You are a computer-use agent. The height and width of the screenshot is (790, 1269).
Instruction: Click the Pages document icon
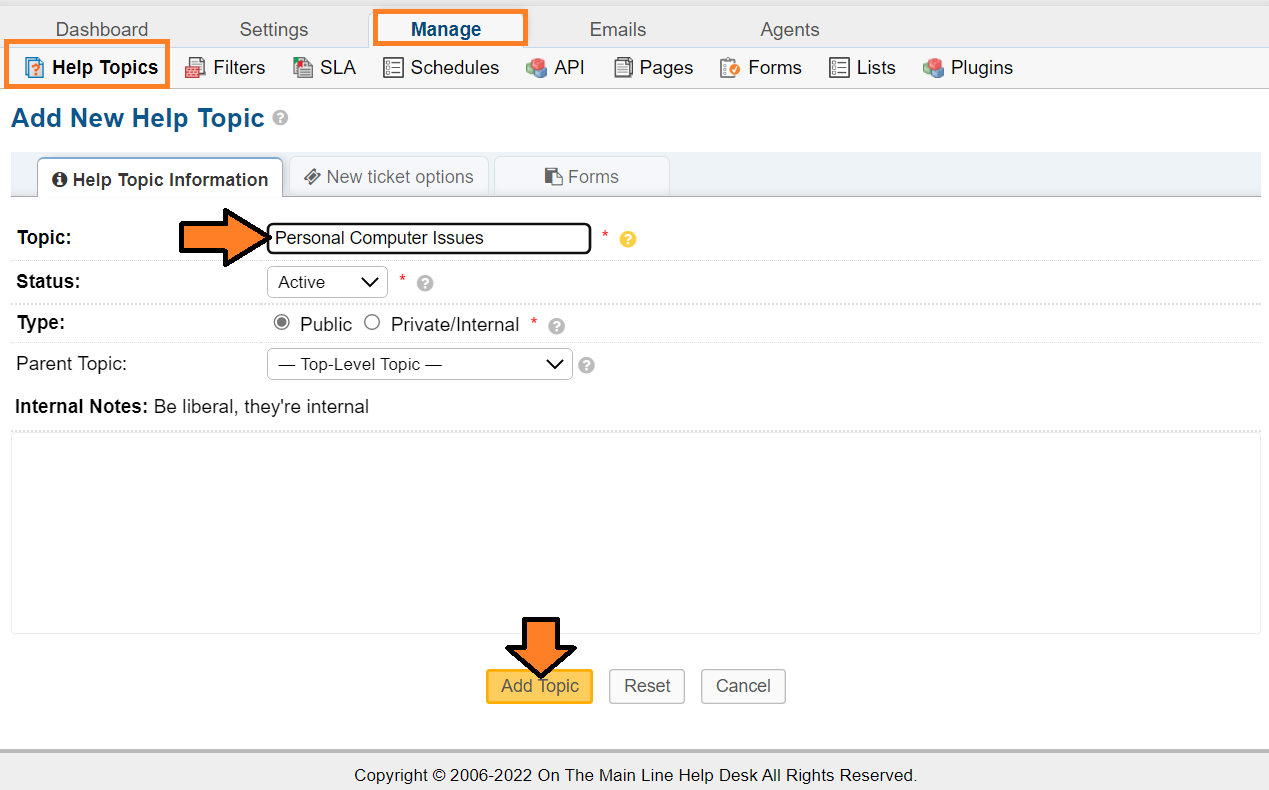click(623, 68)
